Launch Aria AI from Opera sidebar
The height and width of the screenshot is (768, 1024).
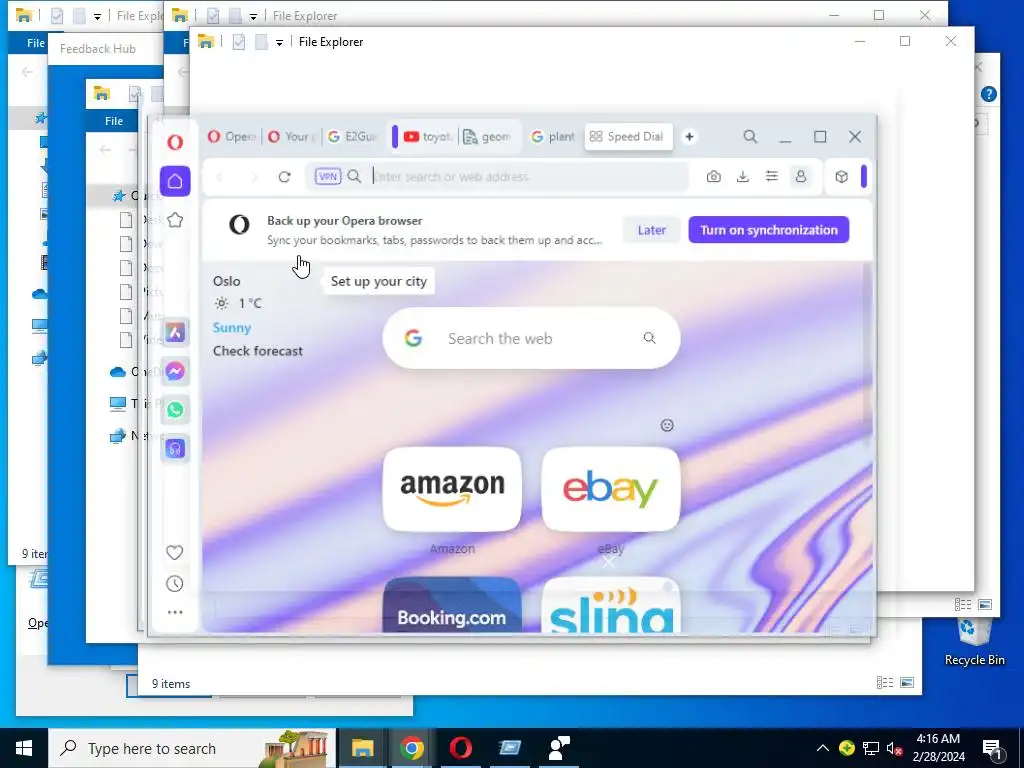(175, 332)
